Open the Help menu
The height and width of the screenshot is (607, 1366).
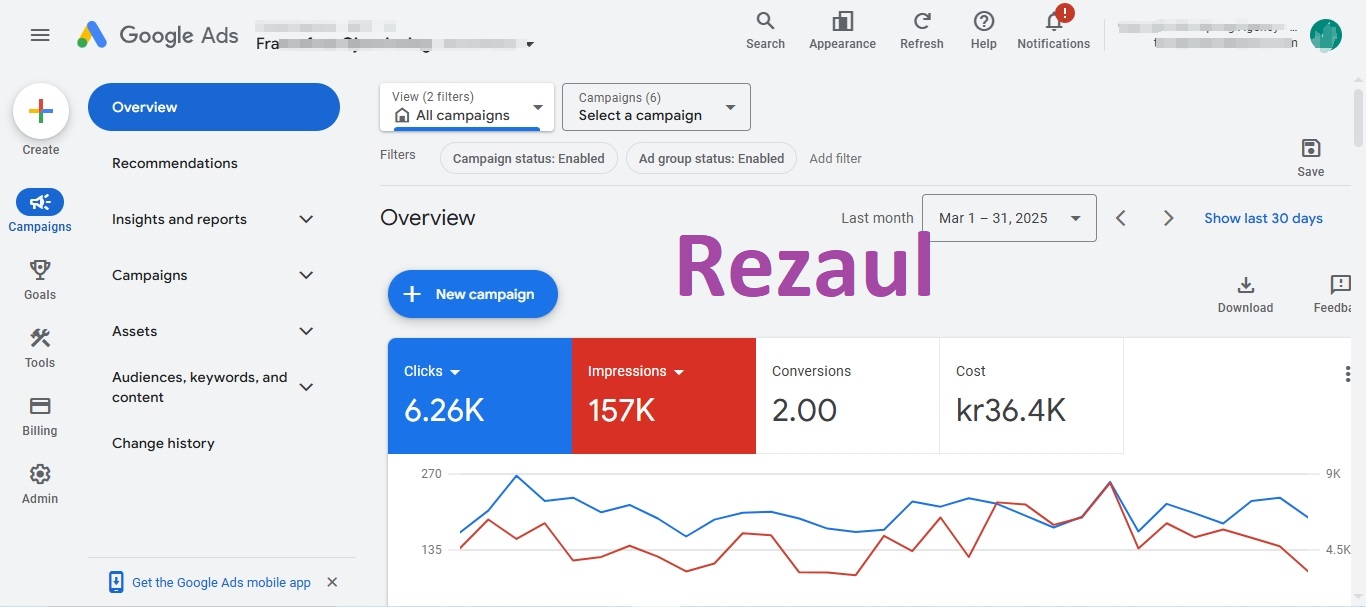coord(984,31)
